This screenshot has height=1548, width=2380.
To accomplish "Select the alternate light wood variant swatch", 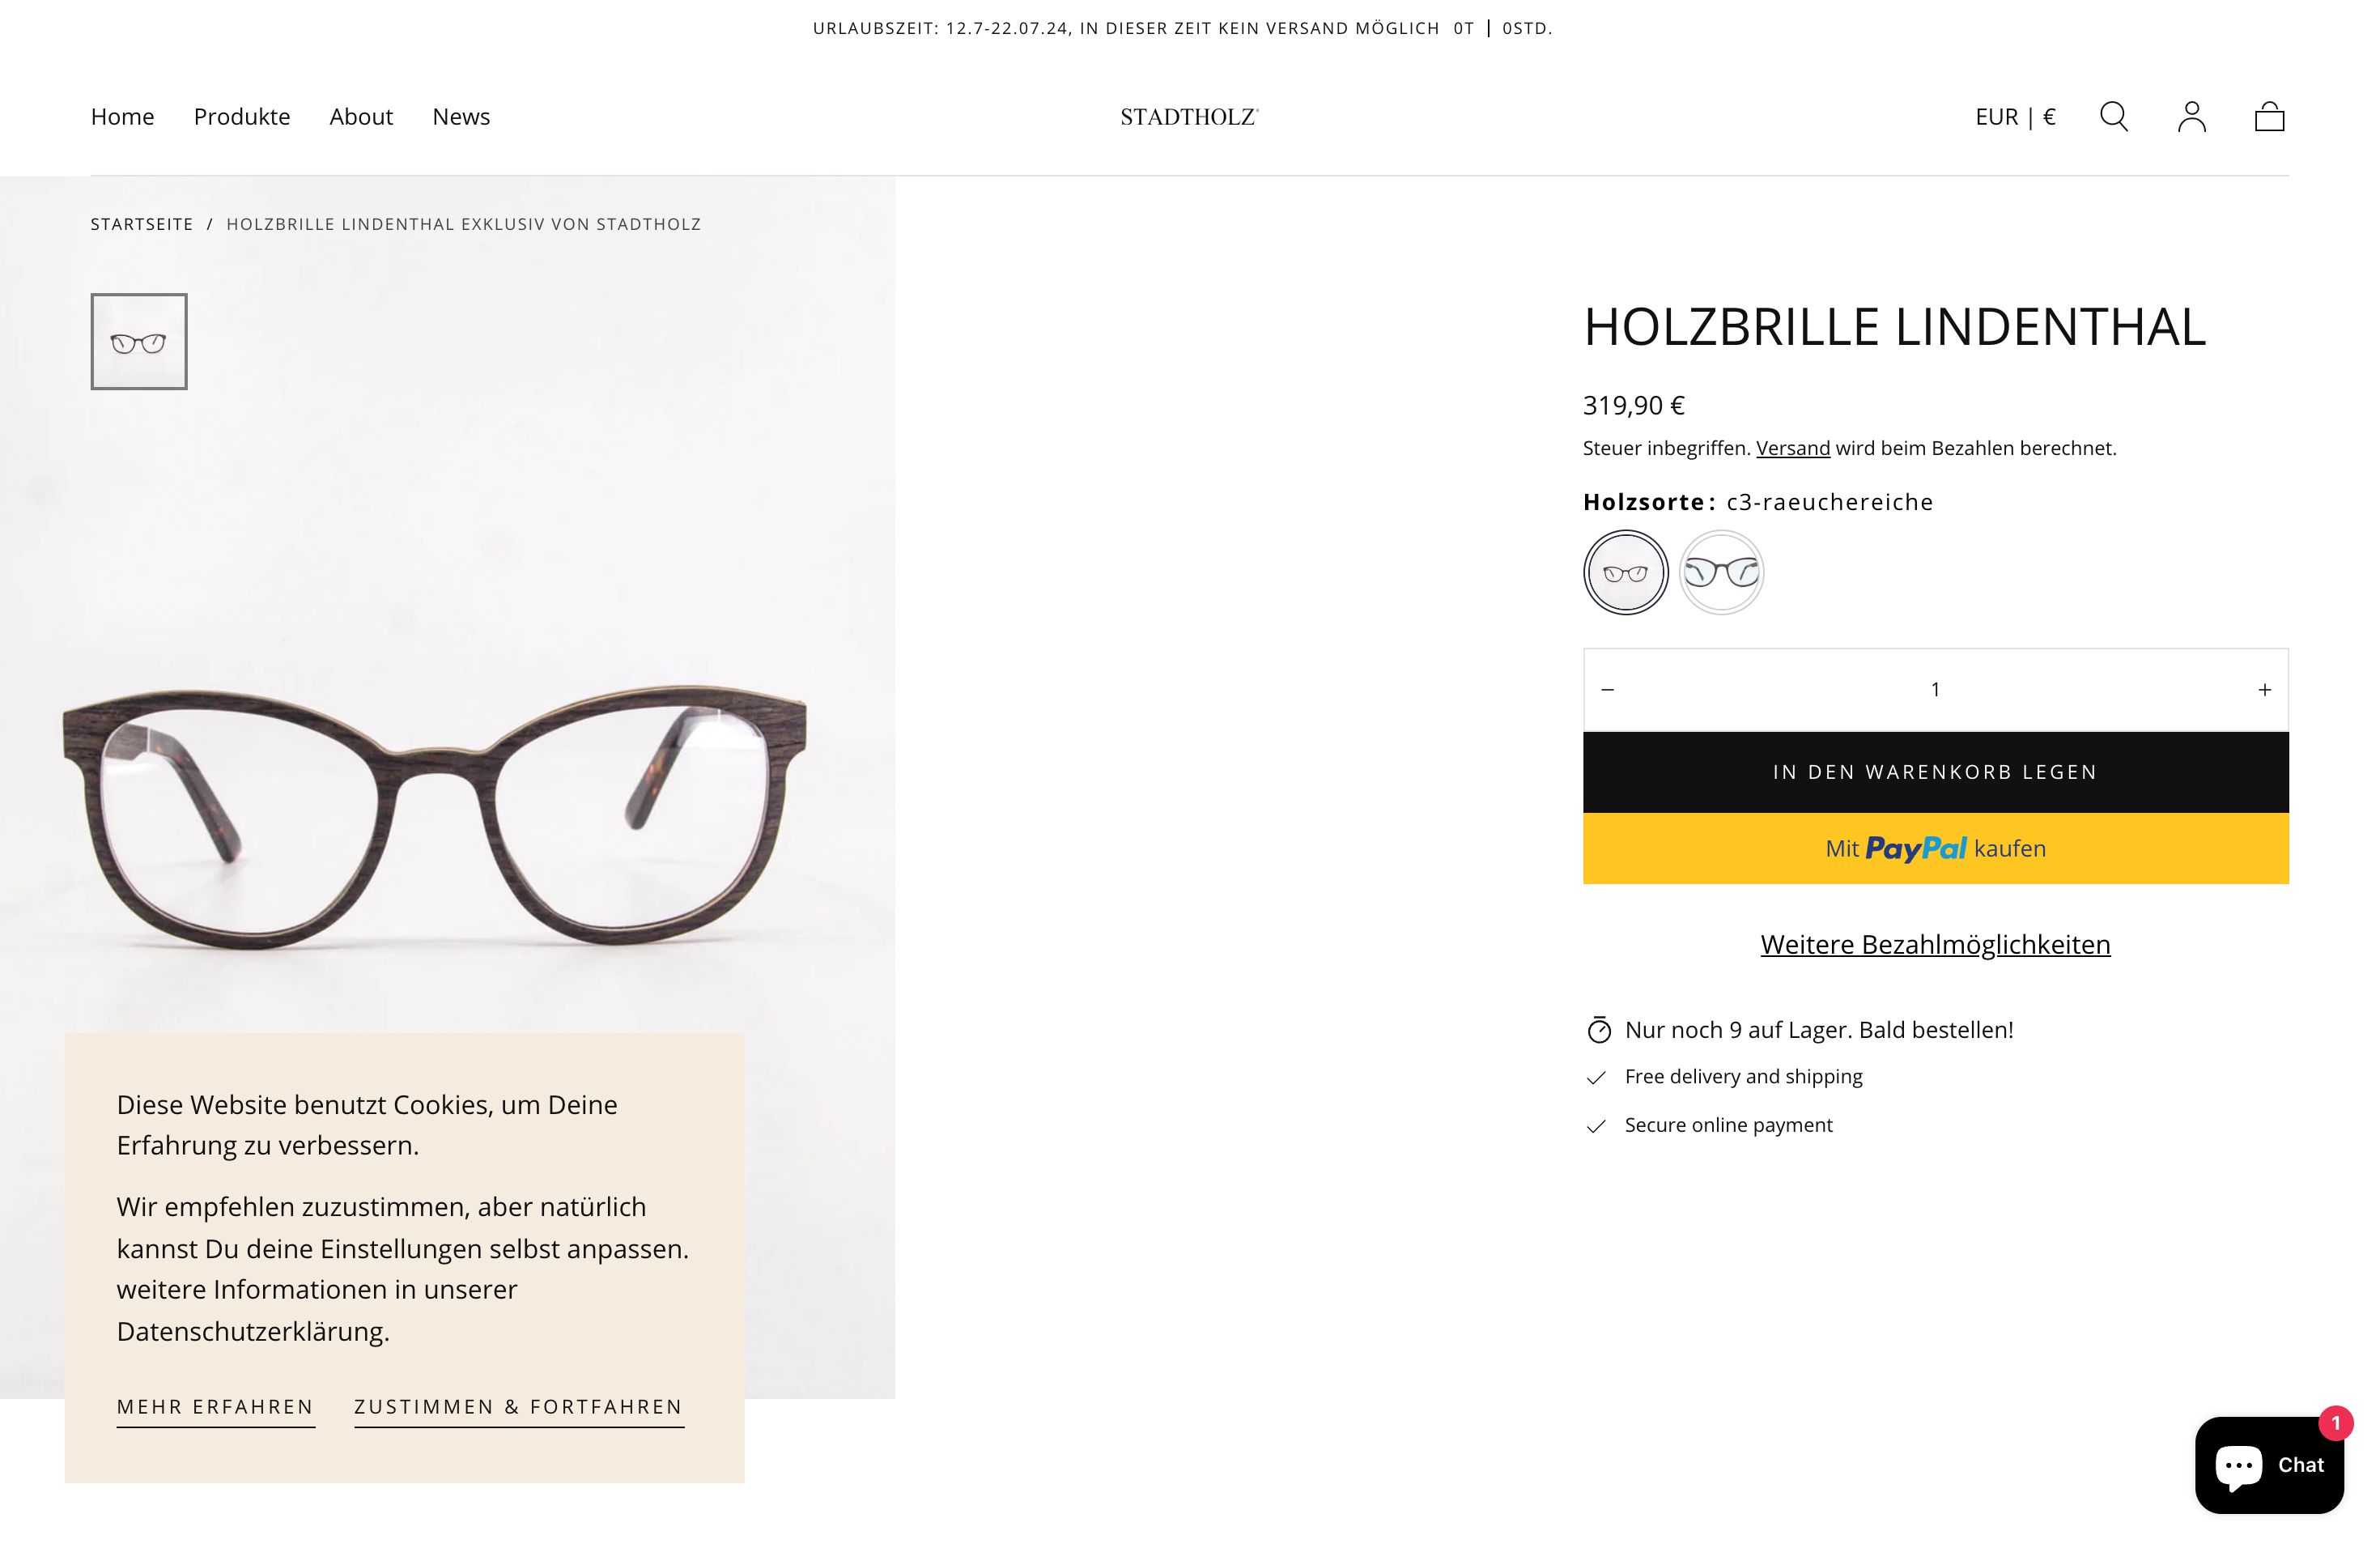I will (x=1721, y=571).
